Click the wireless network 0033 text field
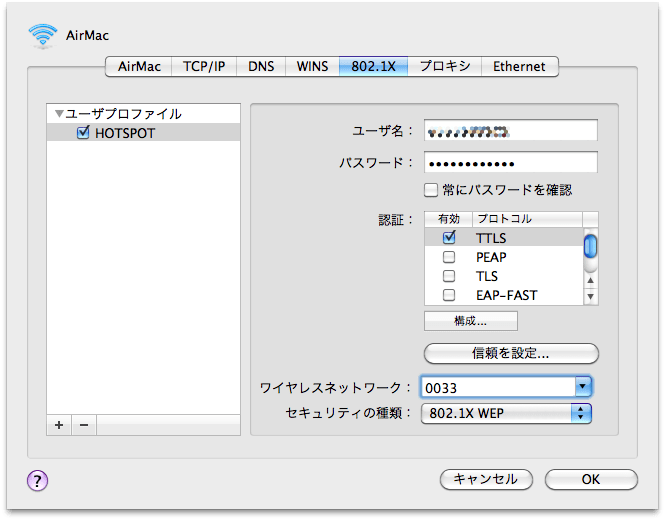The width and height of the screenshot is (665, 520). (x=498, y=387)
